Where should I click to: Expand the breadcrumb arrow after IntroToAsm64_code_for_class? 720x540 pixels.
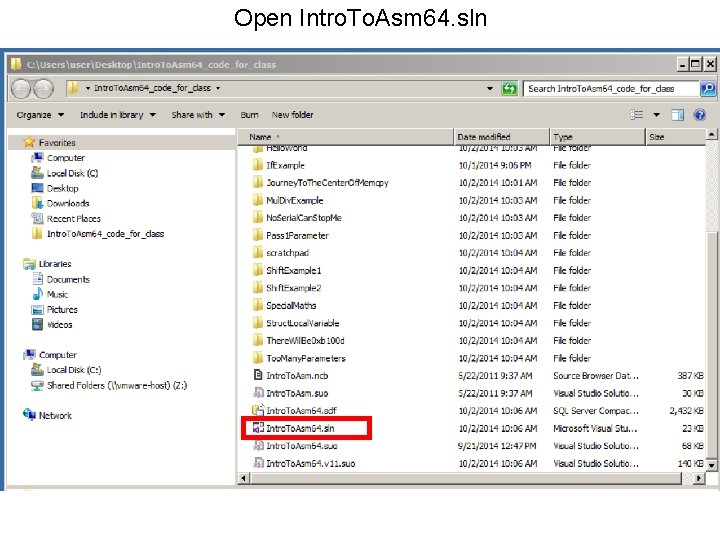point(218,88)
